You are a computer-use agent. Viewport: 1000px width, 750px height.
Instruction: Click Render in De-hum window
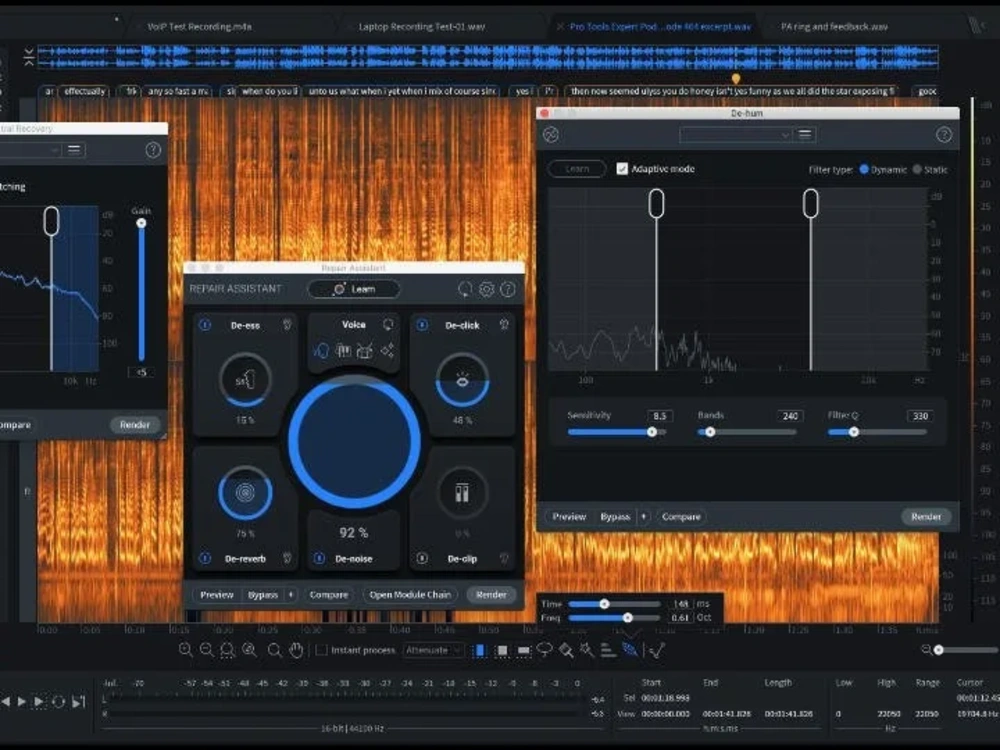[x=926, y=517]
